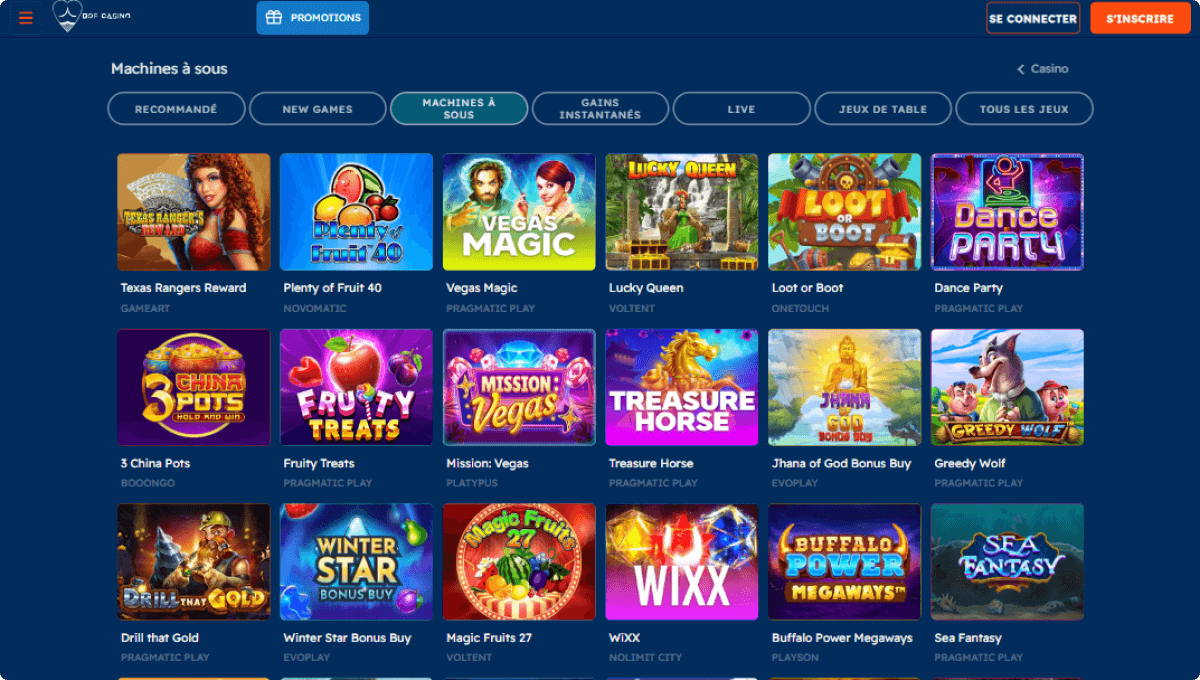The width and height of the screenshot is (1200, 680).
Task: Click the back chevron beside Casino
Action: coord(1021,69)
